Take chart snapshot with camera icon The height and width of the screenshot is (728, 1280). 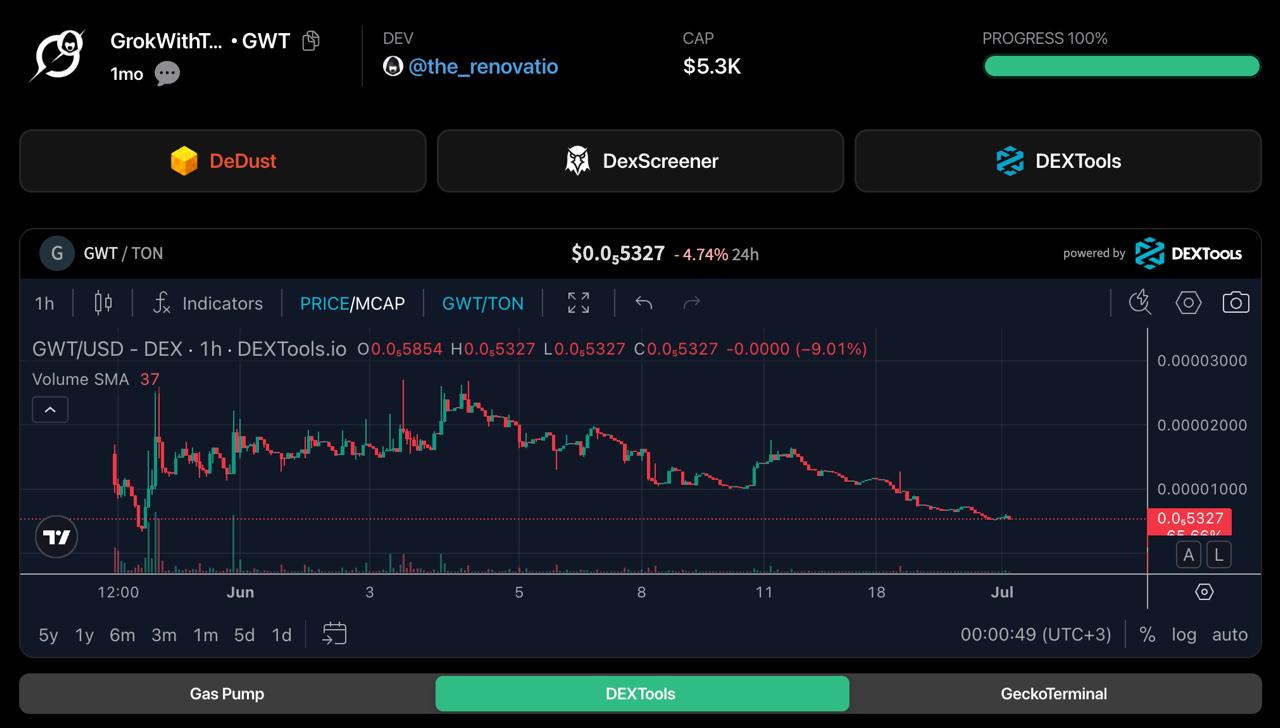click(x=1236, y=302)
